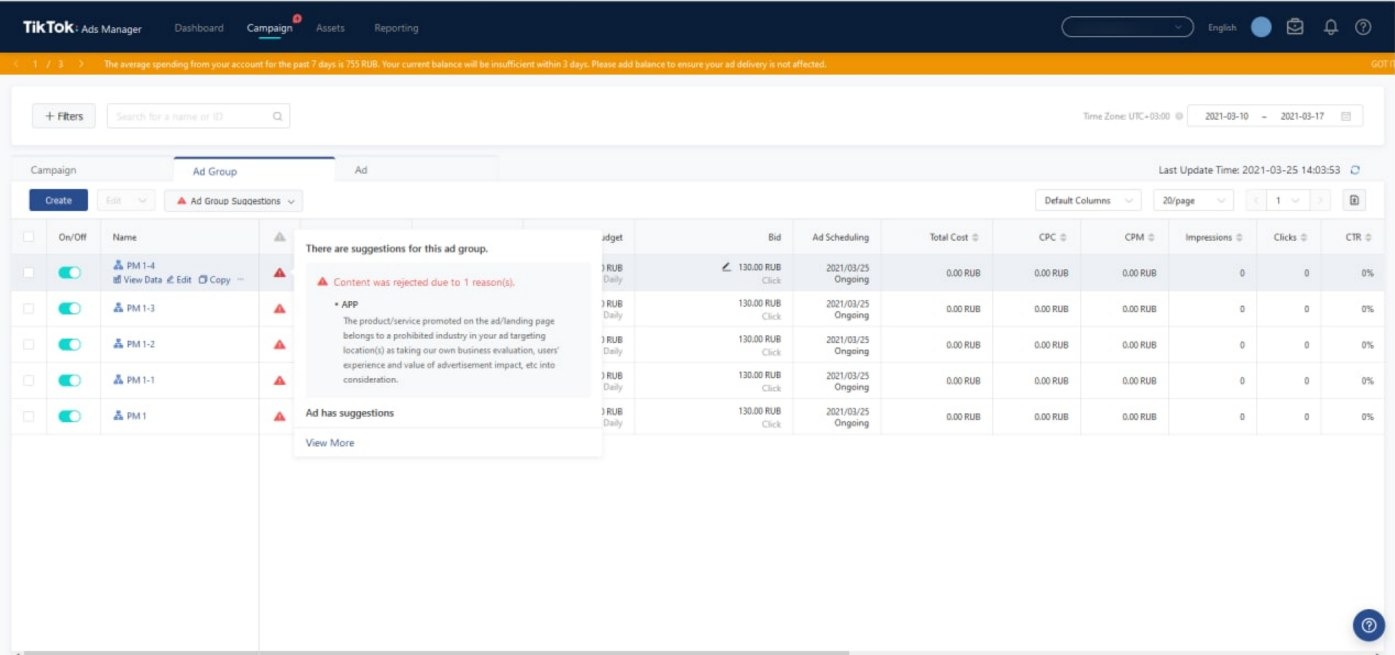The width and height of the screenshot is (1395, 655).
Task: Toggle PM 1-3 ad group off
Action: pyautogui.click(x=69, y=308)
